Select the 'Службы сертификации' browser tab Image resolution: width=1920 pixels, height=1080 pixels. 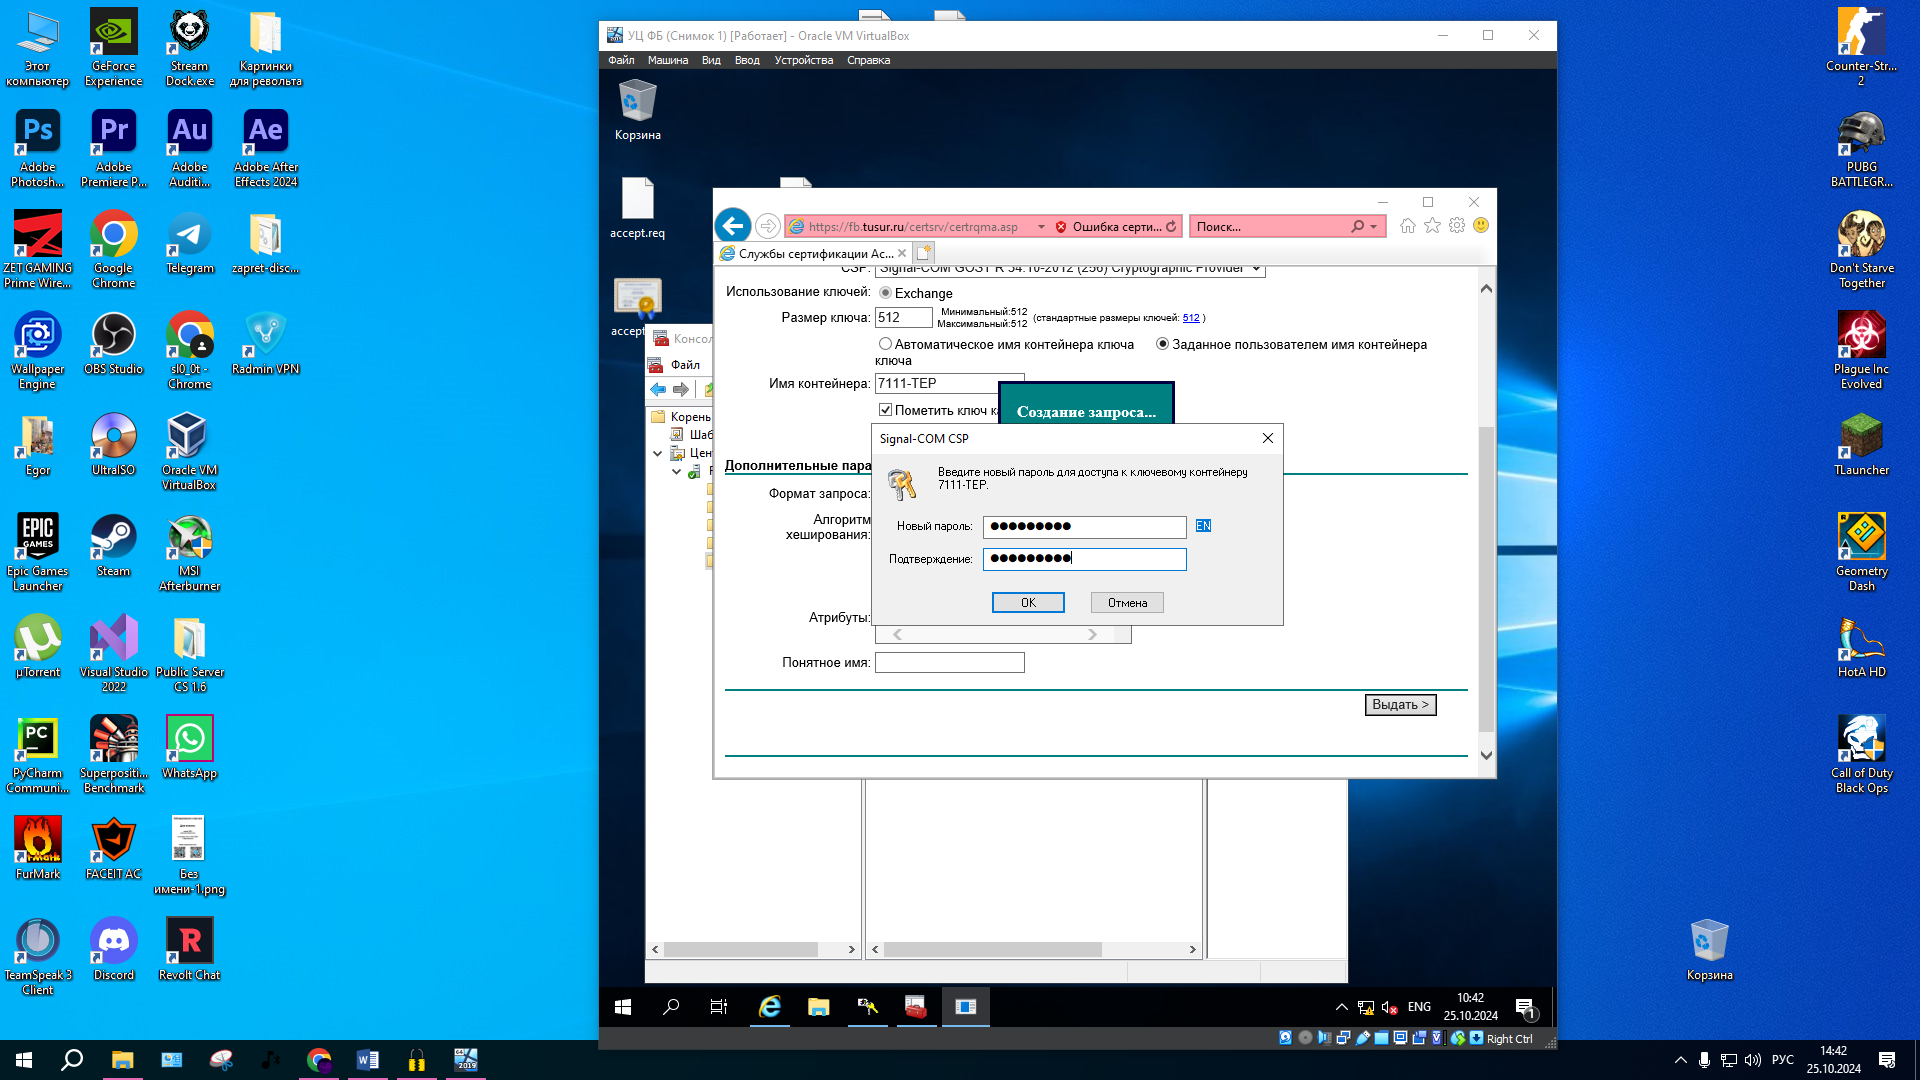coord(812,253)
